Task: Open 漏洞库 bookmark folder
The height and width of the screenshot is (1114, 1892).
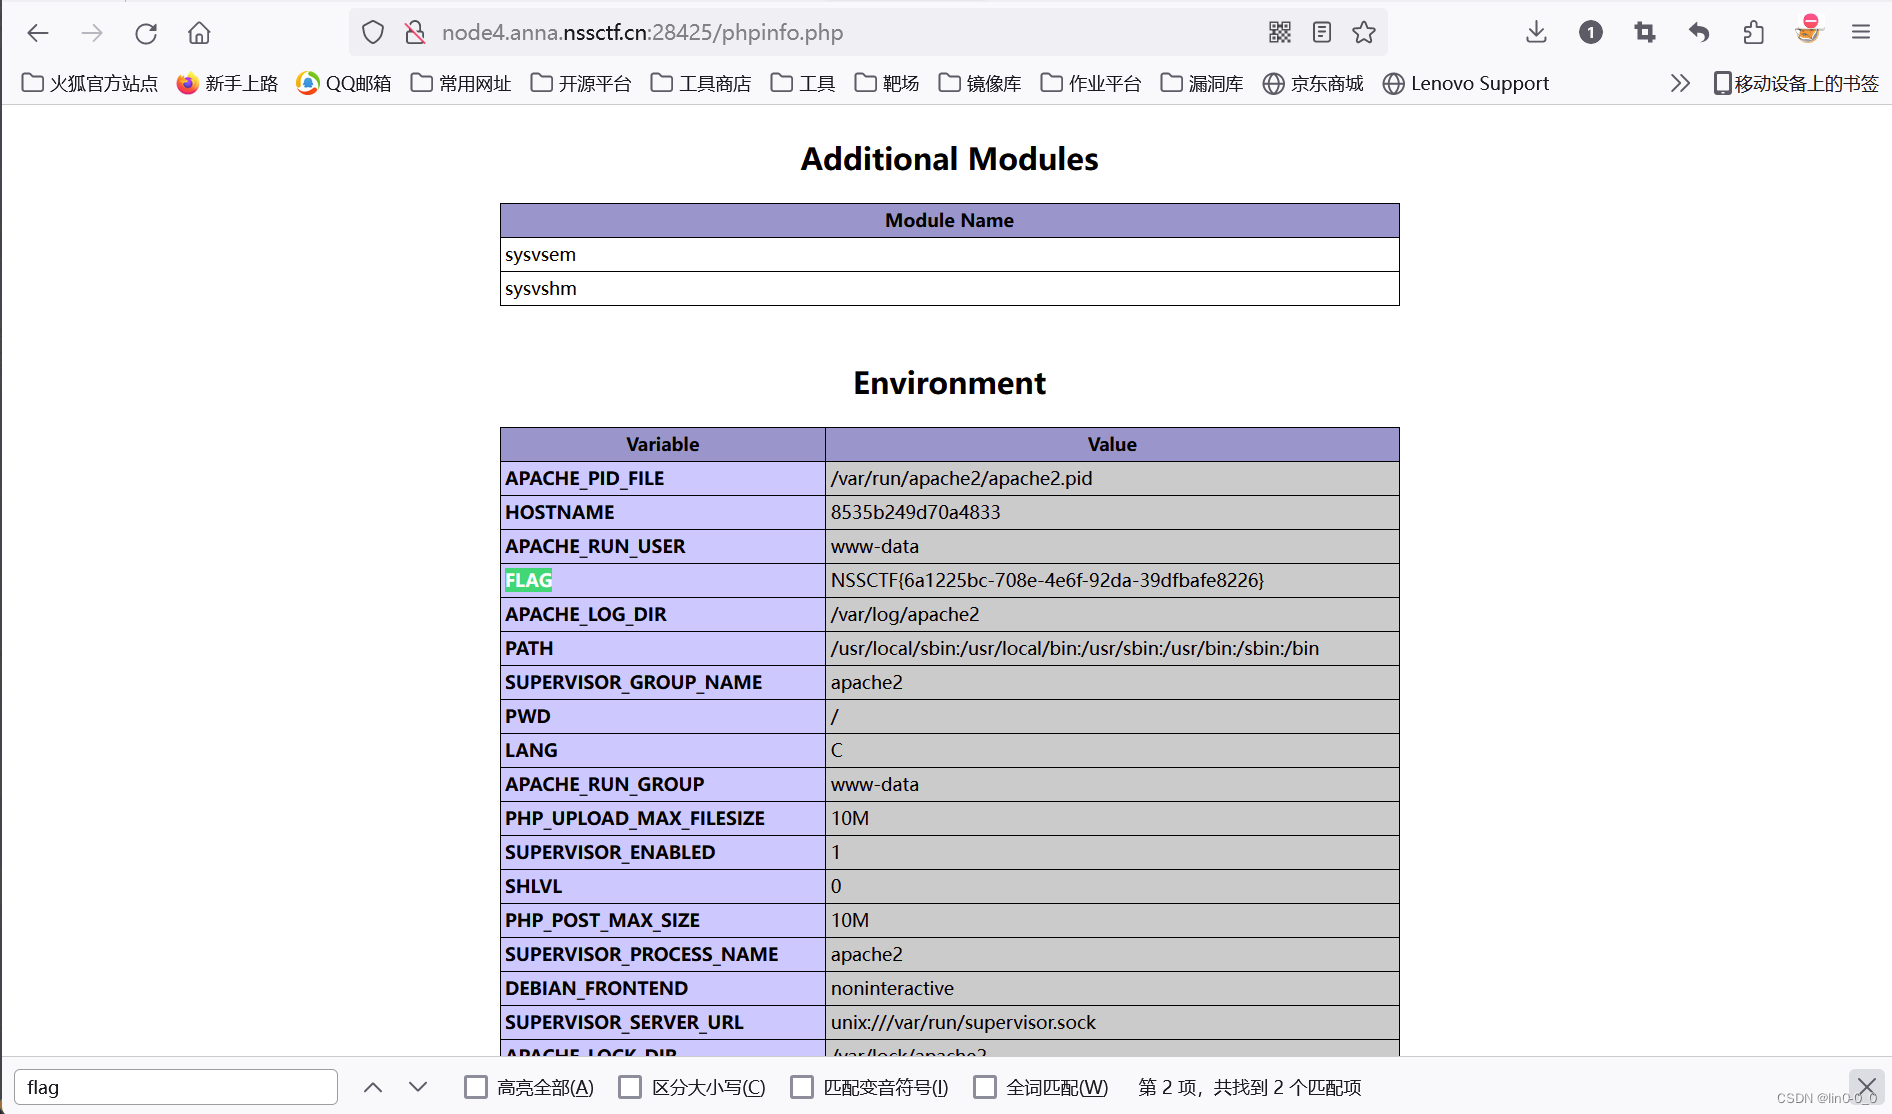Action: [1202, 83]
